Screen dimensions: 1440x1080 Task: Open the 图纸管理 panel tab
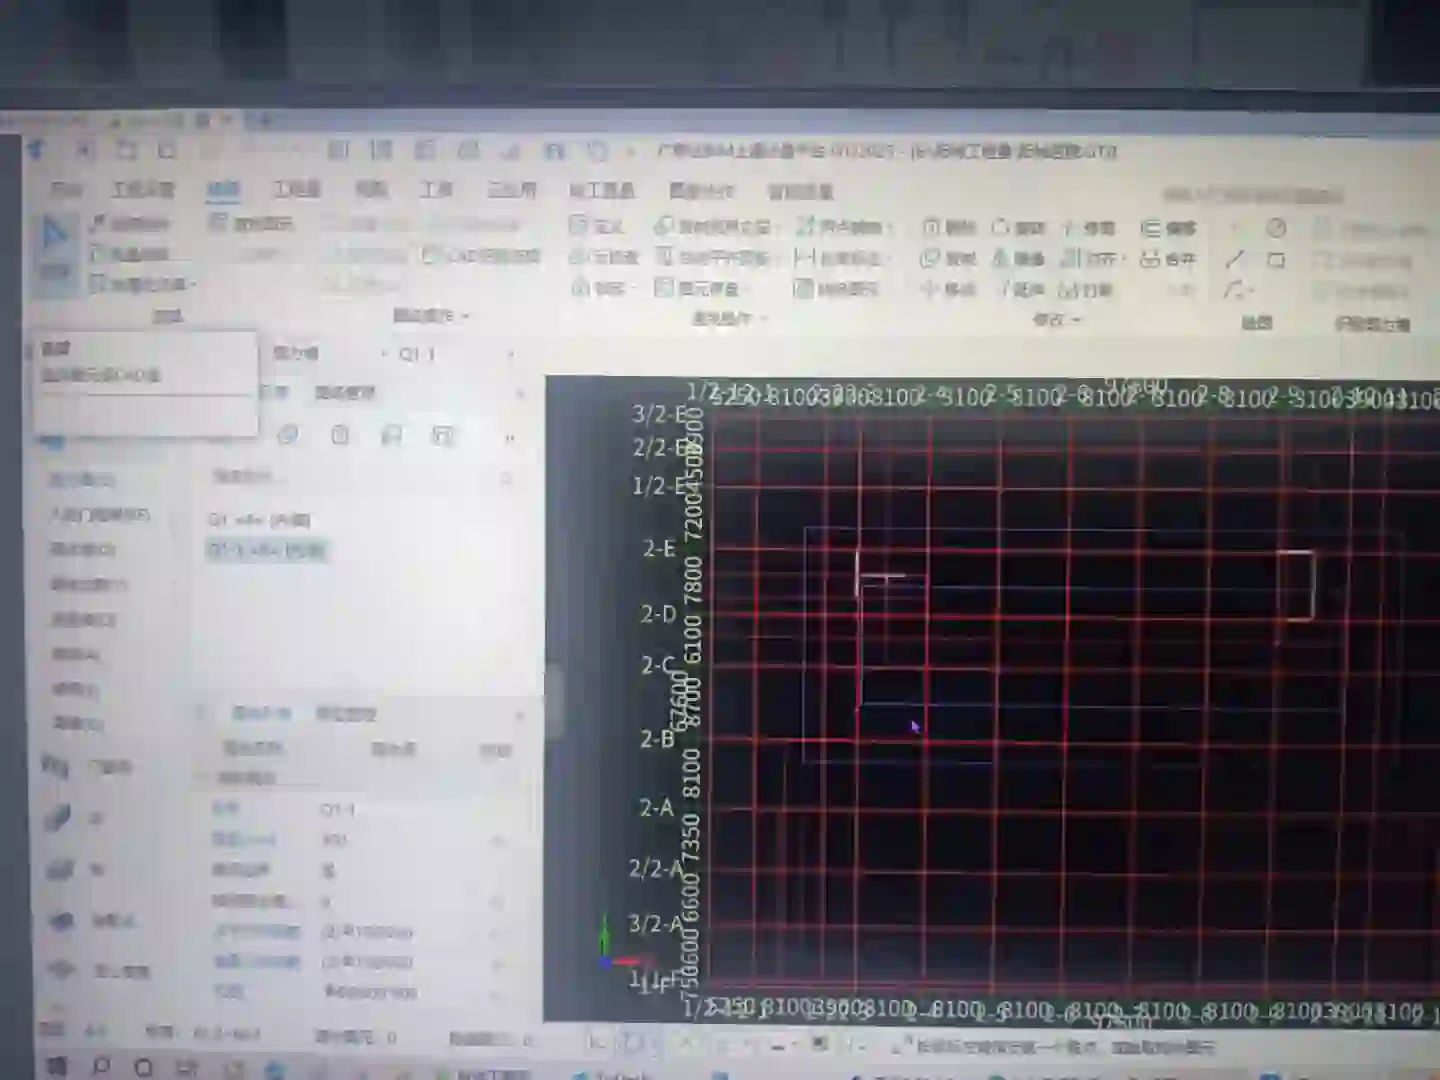pyautogui.click(x=344, y=393)
